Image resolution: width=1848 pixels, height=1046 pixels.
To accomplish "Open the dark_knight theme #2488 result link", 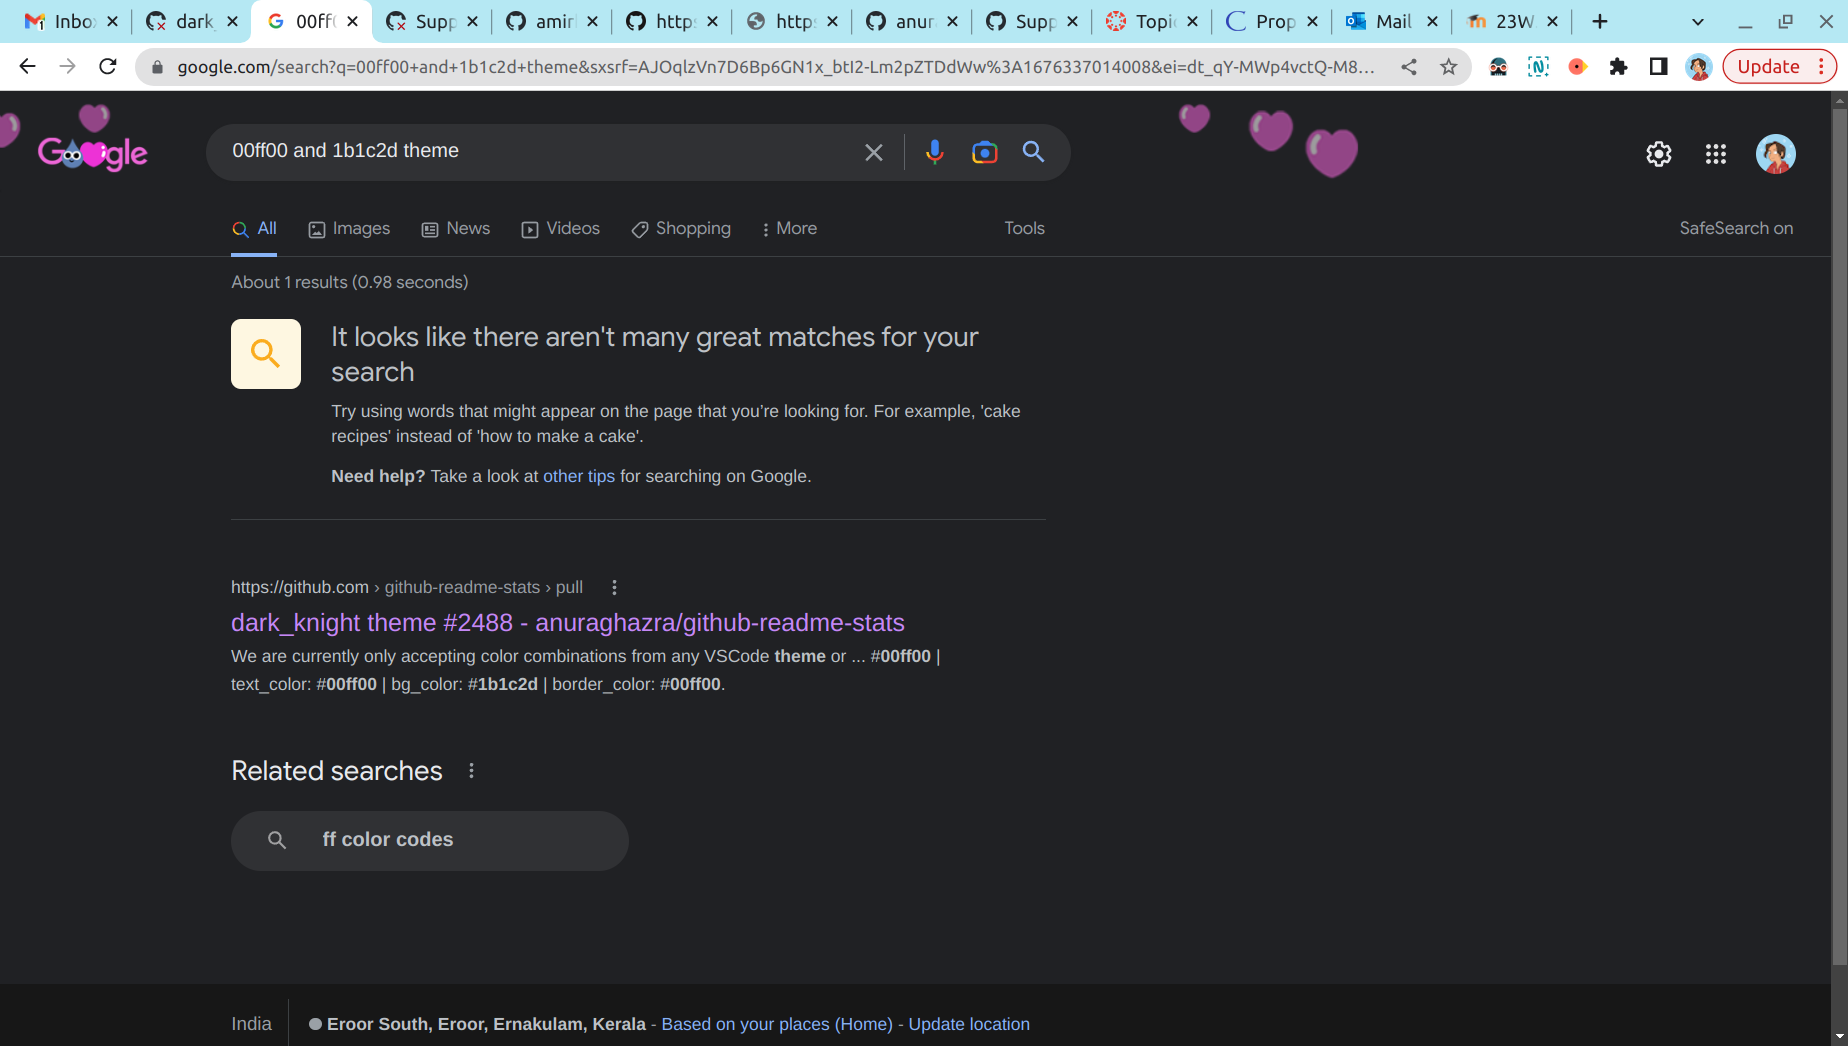I will click(567, 622).
